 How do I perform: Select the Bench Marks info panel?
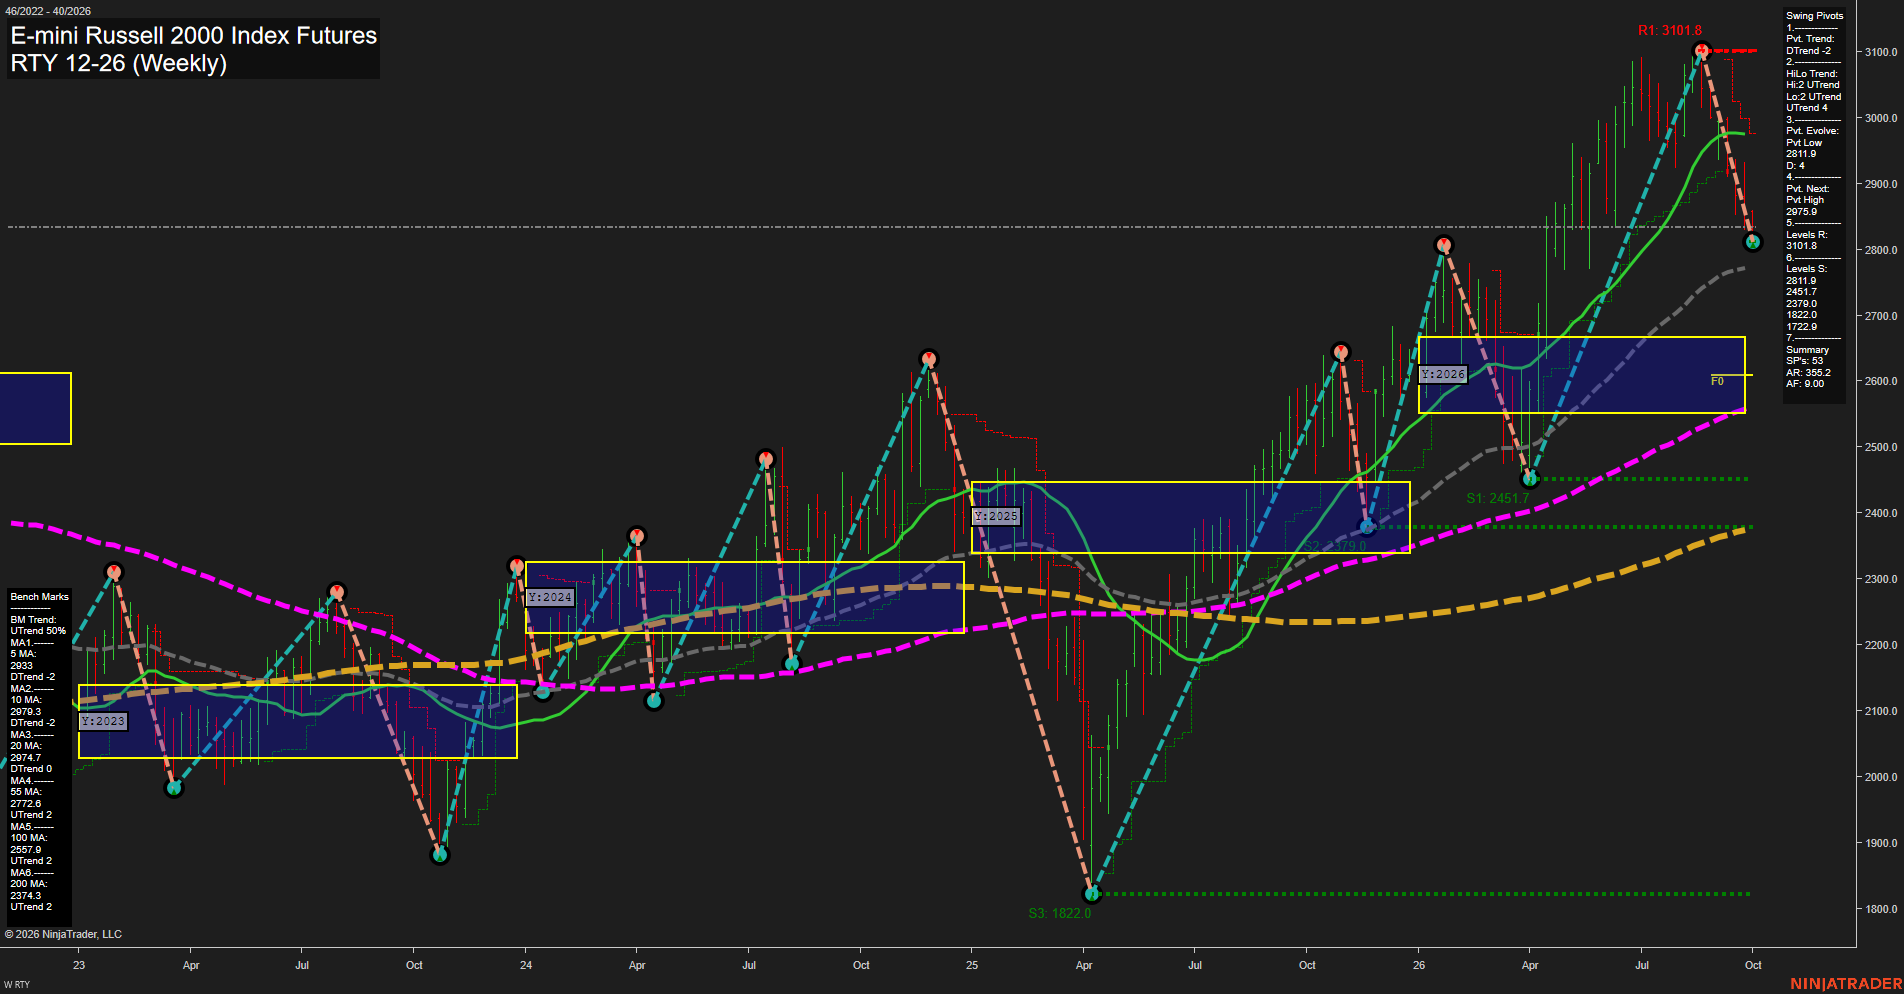pos(40,752)
